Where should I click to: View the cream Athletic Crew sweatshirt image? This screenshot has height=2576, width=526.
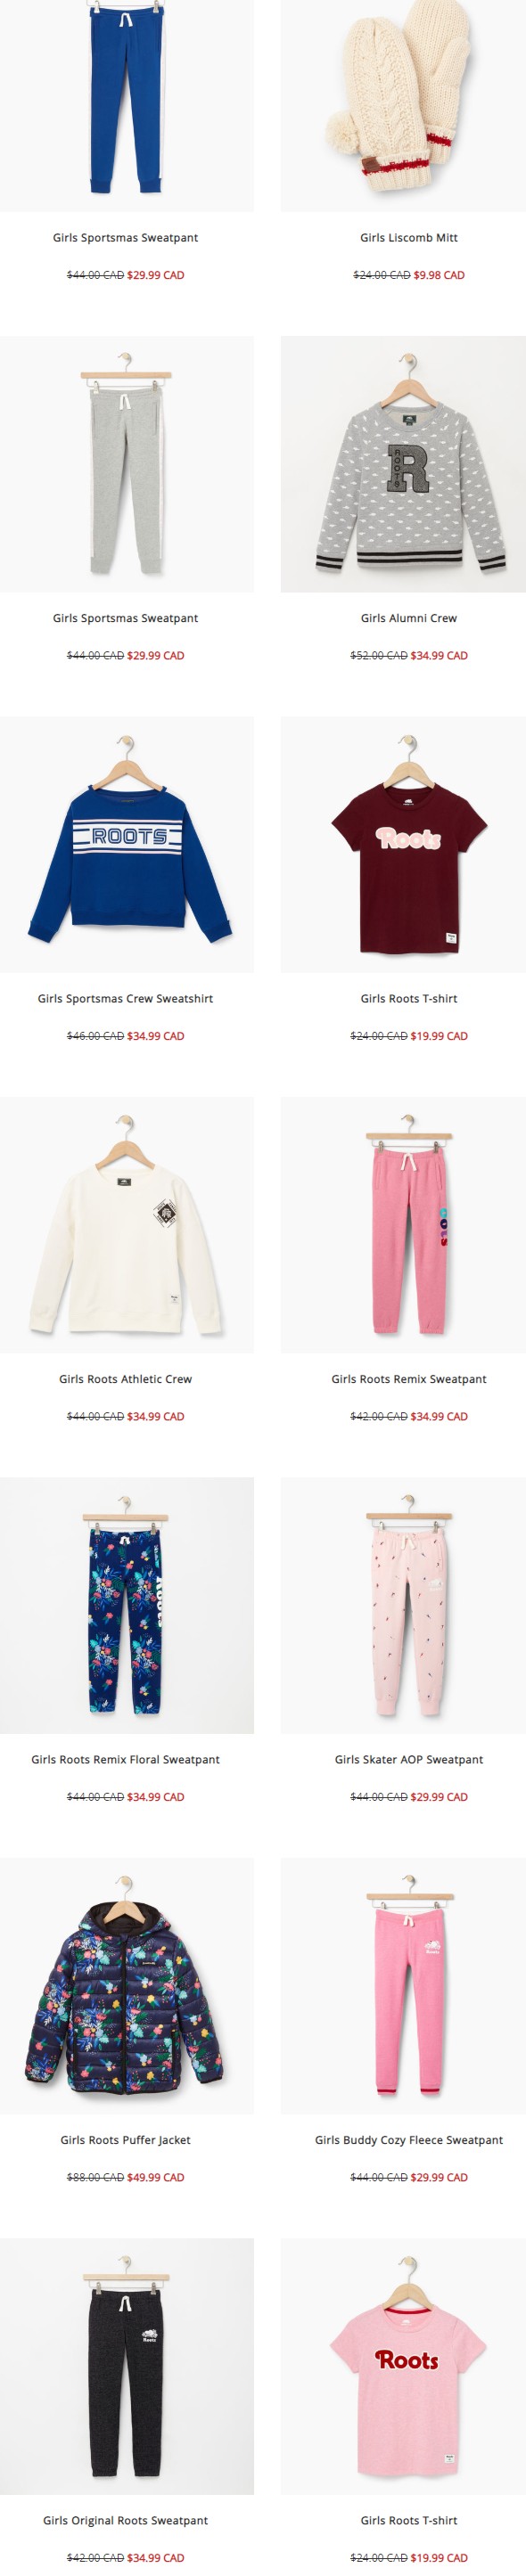(127, 1225)
